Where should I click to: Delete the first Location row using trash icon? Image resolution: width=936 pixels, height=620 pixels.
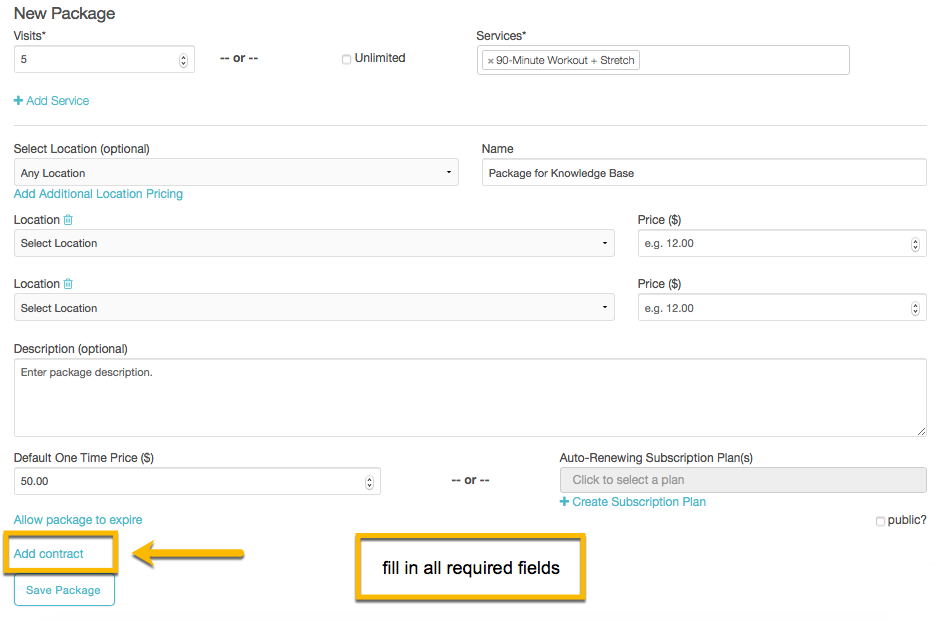pyautogui.click(x=67, y=219)
